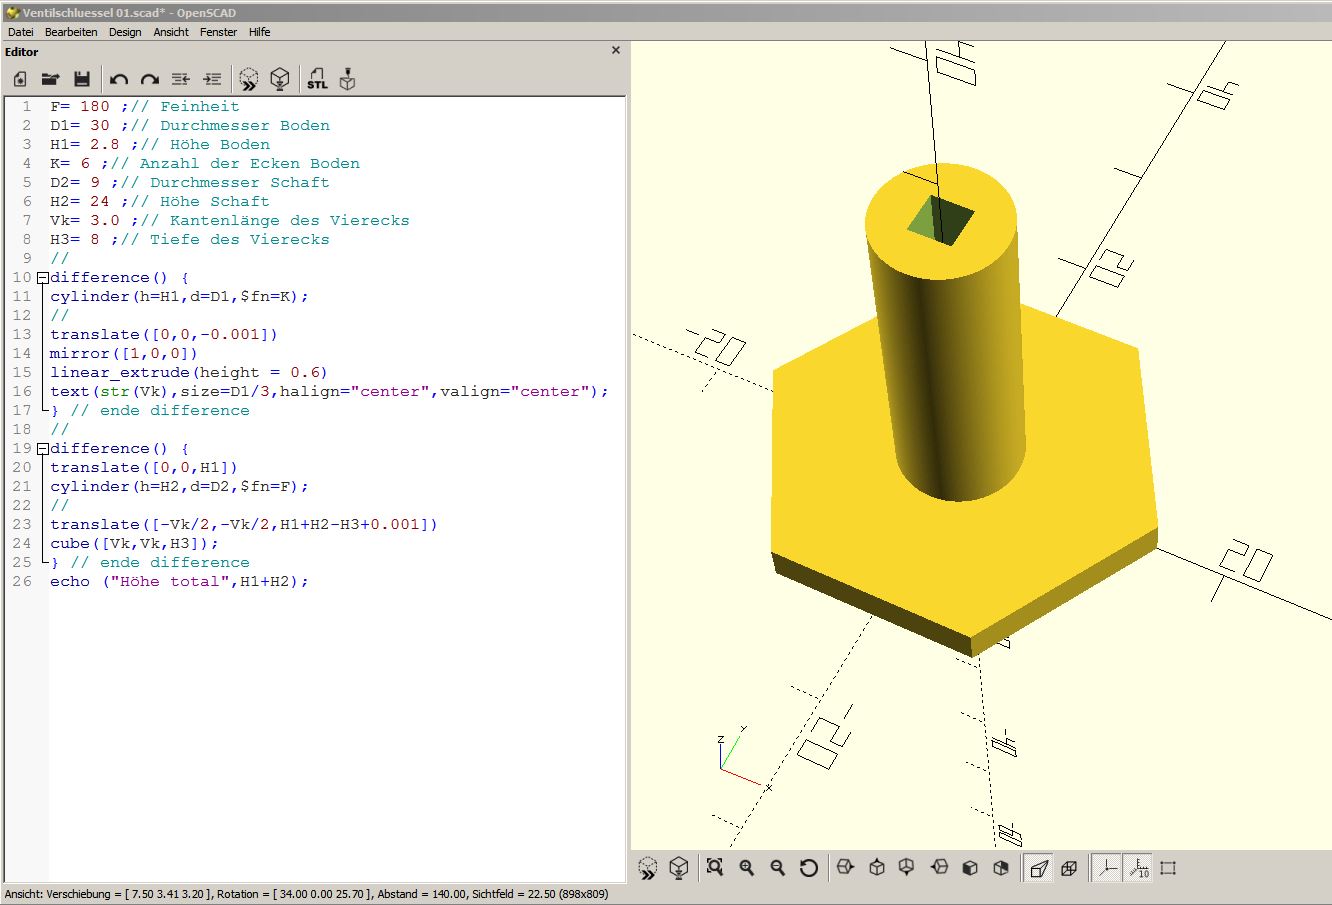
Task: Click the 'cube([Vk,Vk,H3]);' line
Action: click(x=135, y=543)
